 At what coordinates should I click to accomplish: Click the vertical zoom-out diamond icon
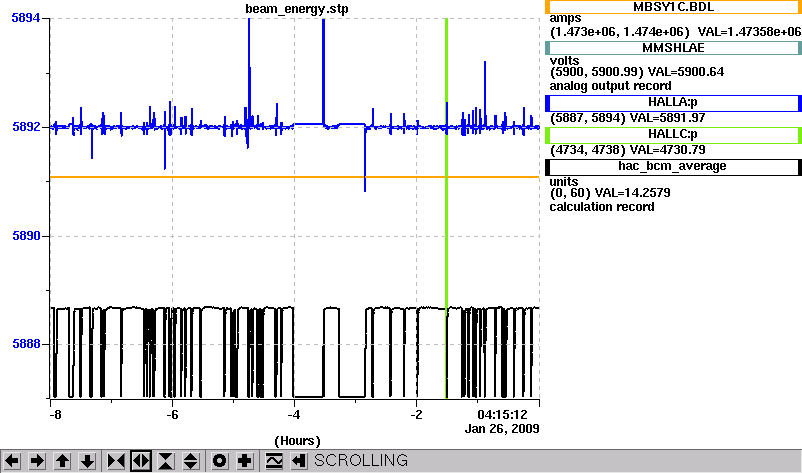point(191,461)
